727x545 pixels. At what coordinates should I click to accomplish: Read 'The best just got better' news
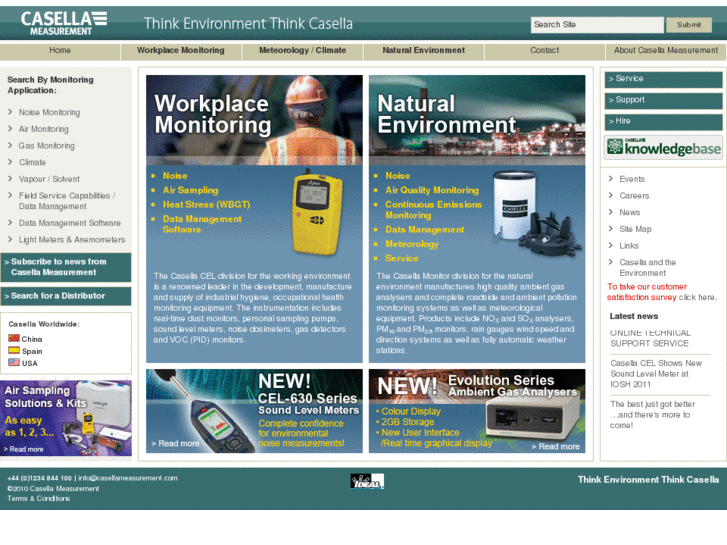click(x=652, y=414)
